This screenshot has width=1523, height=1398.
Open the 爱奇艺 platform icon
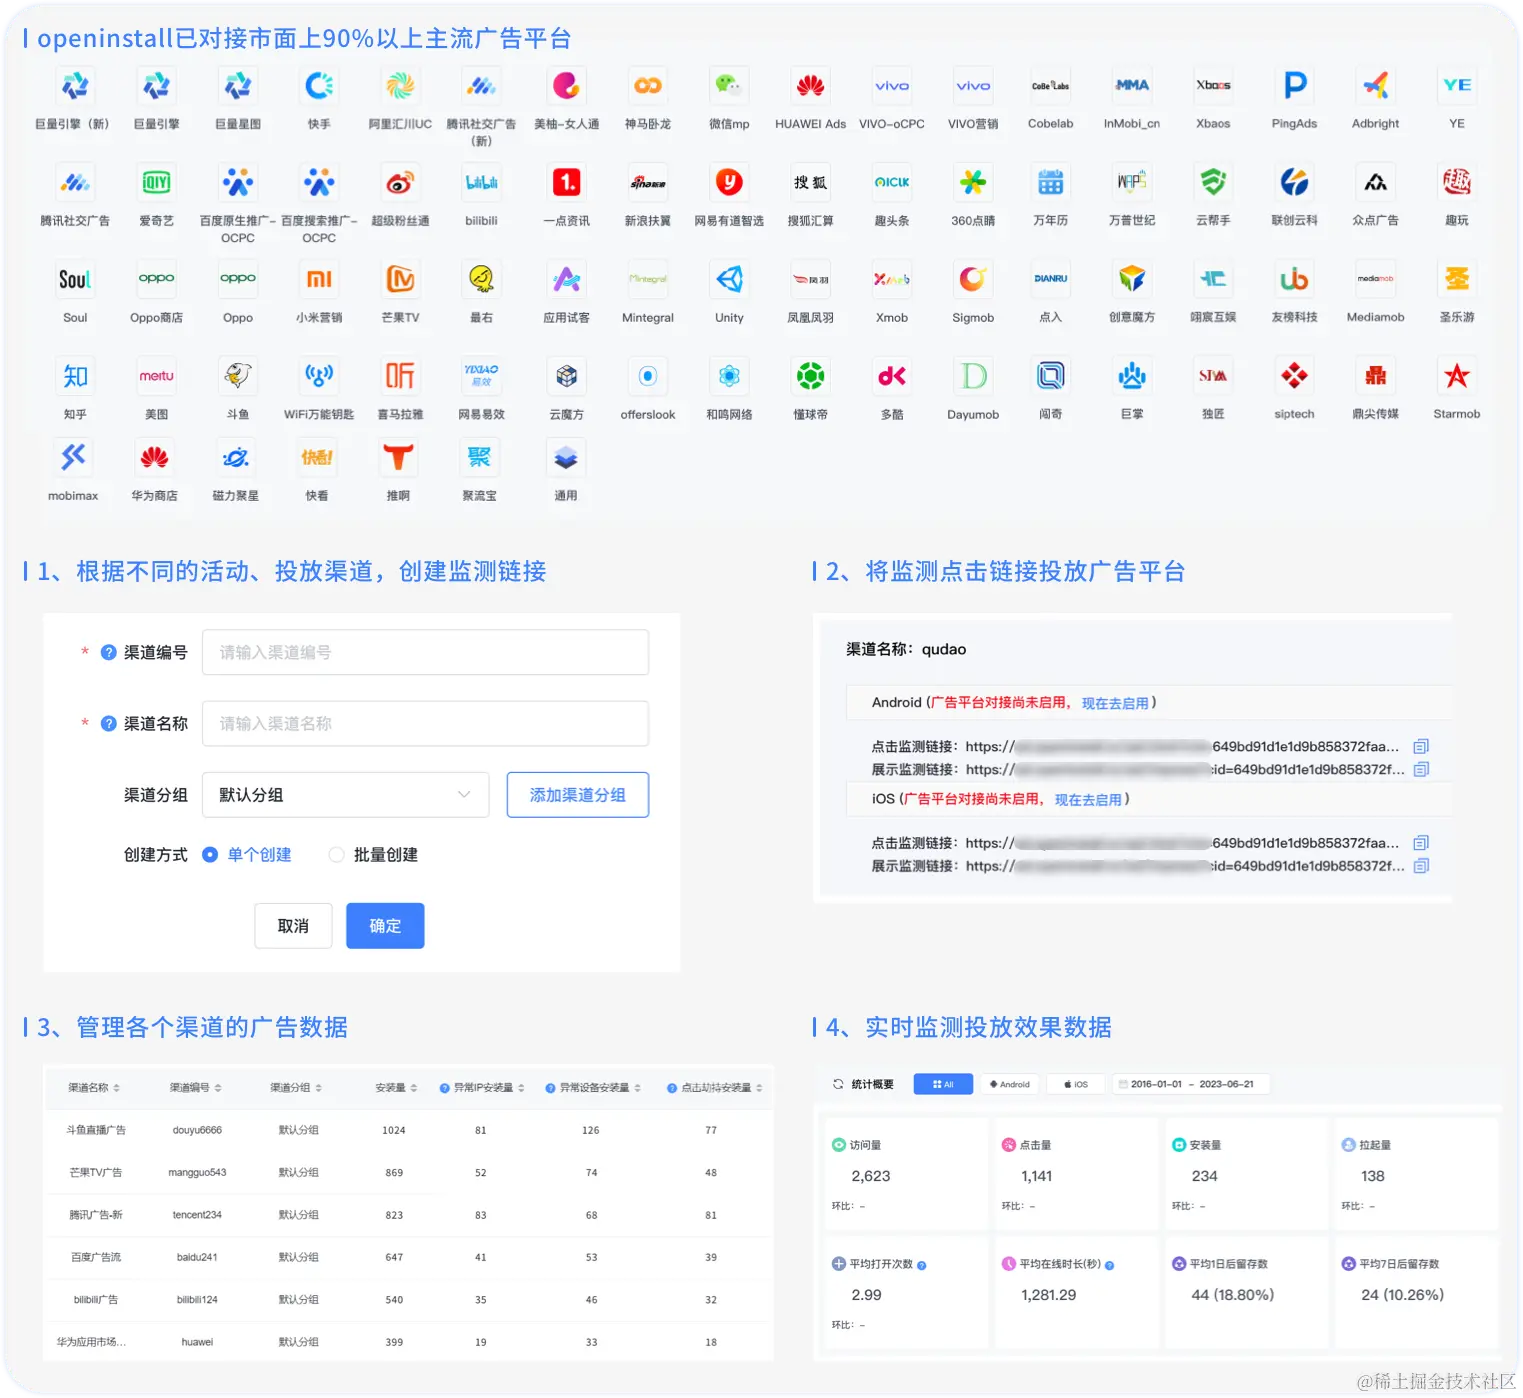point(156,183)
